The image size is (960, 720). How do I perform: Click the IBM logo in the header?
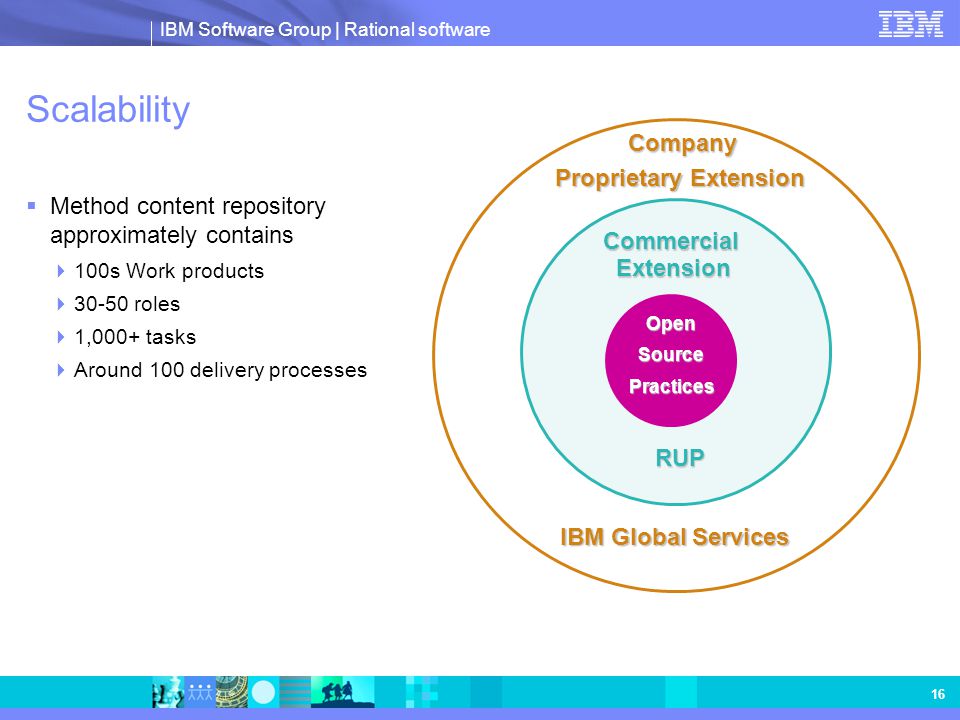[910, 24]
